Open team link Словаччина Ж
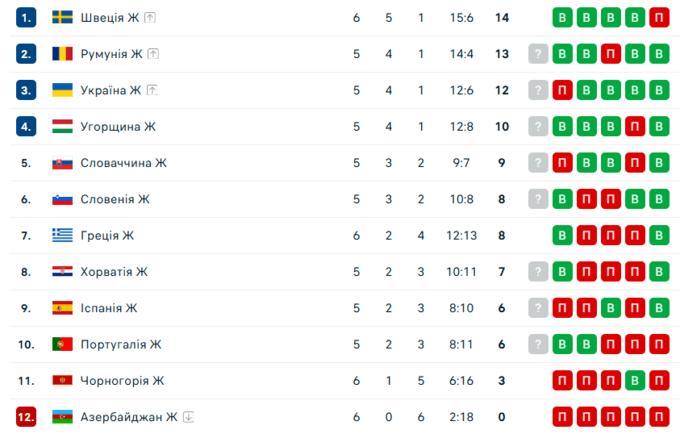Viewport: 680px width, 434px height. point(123,163)
